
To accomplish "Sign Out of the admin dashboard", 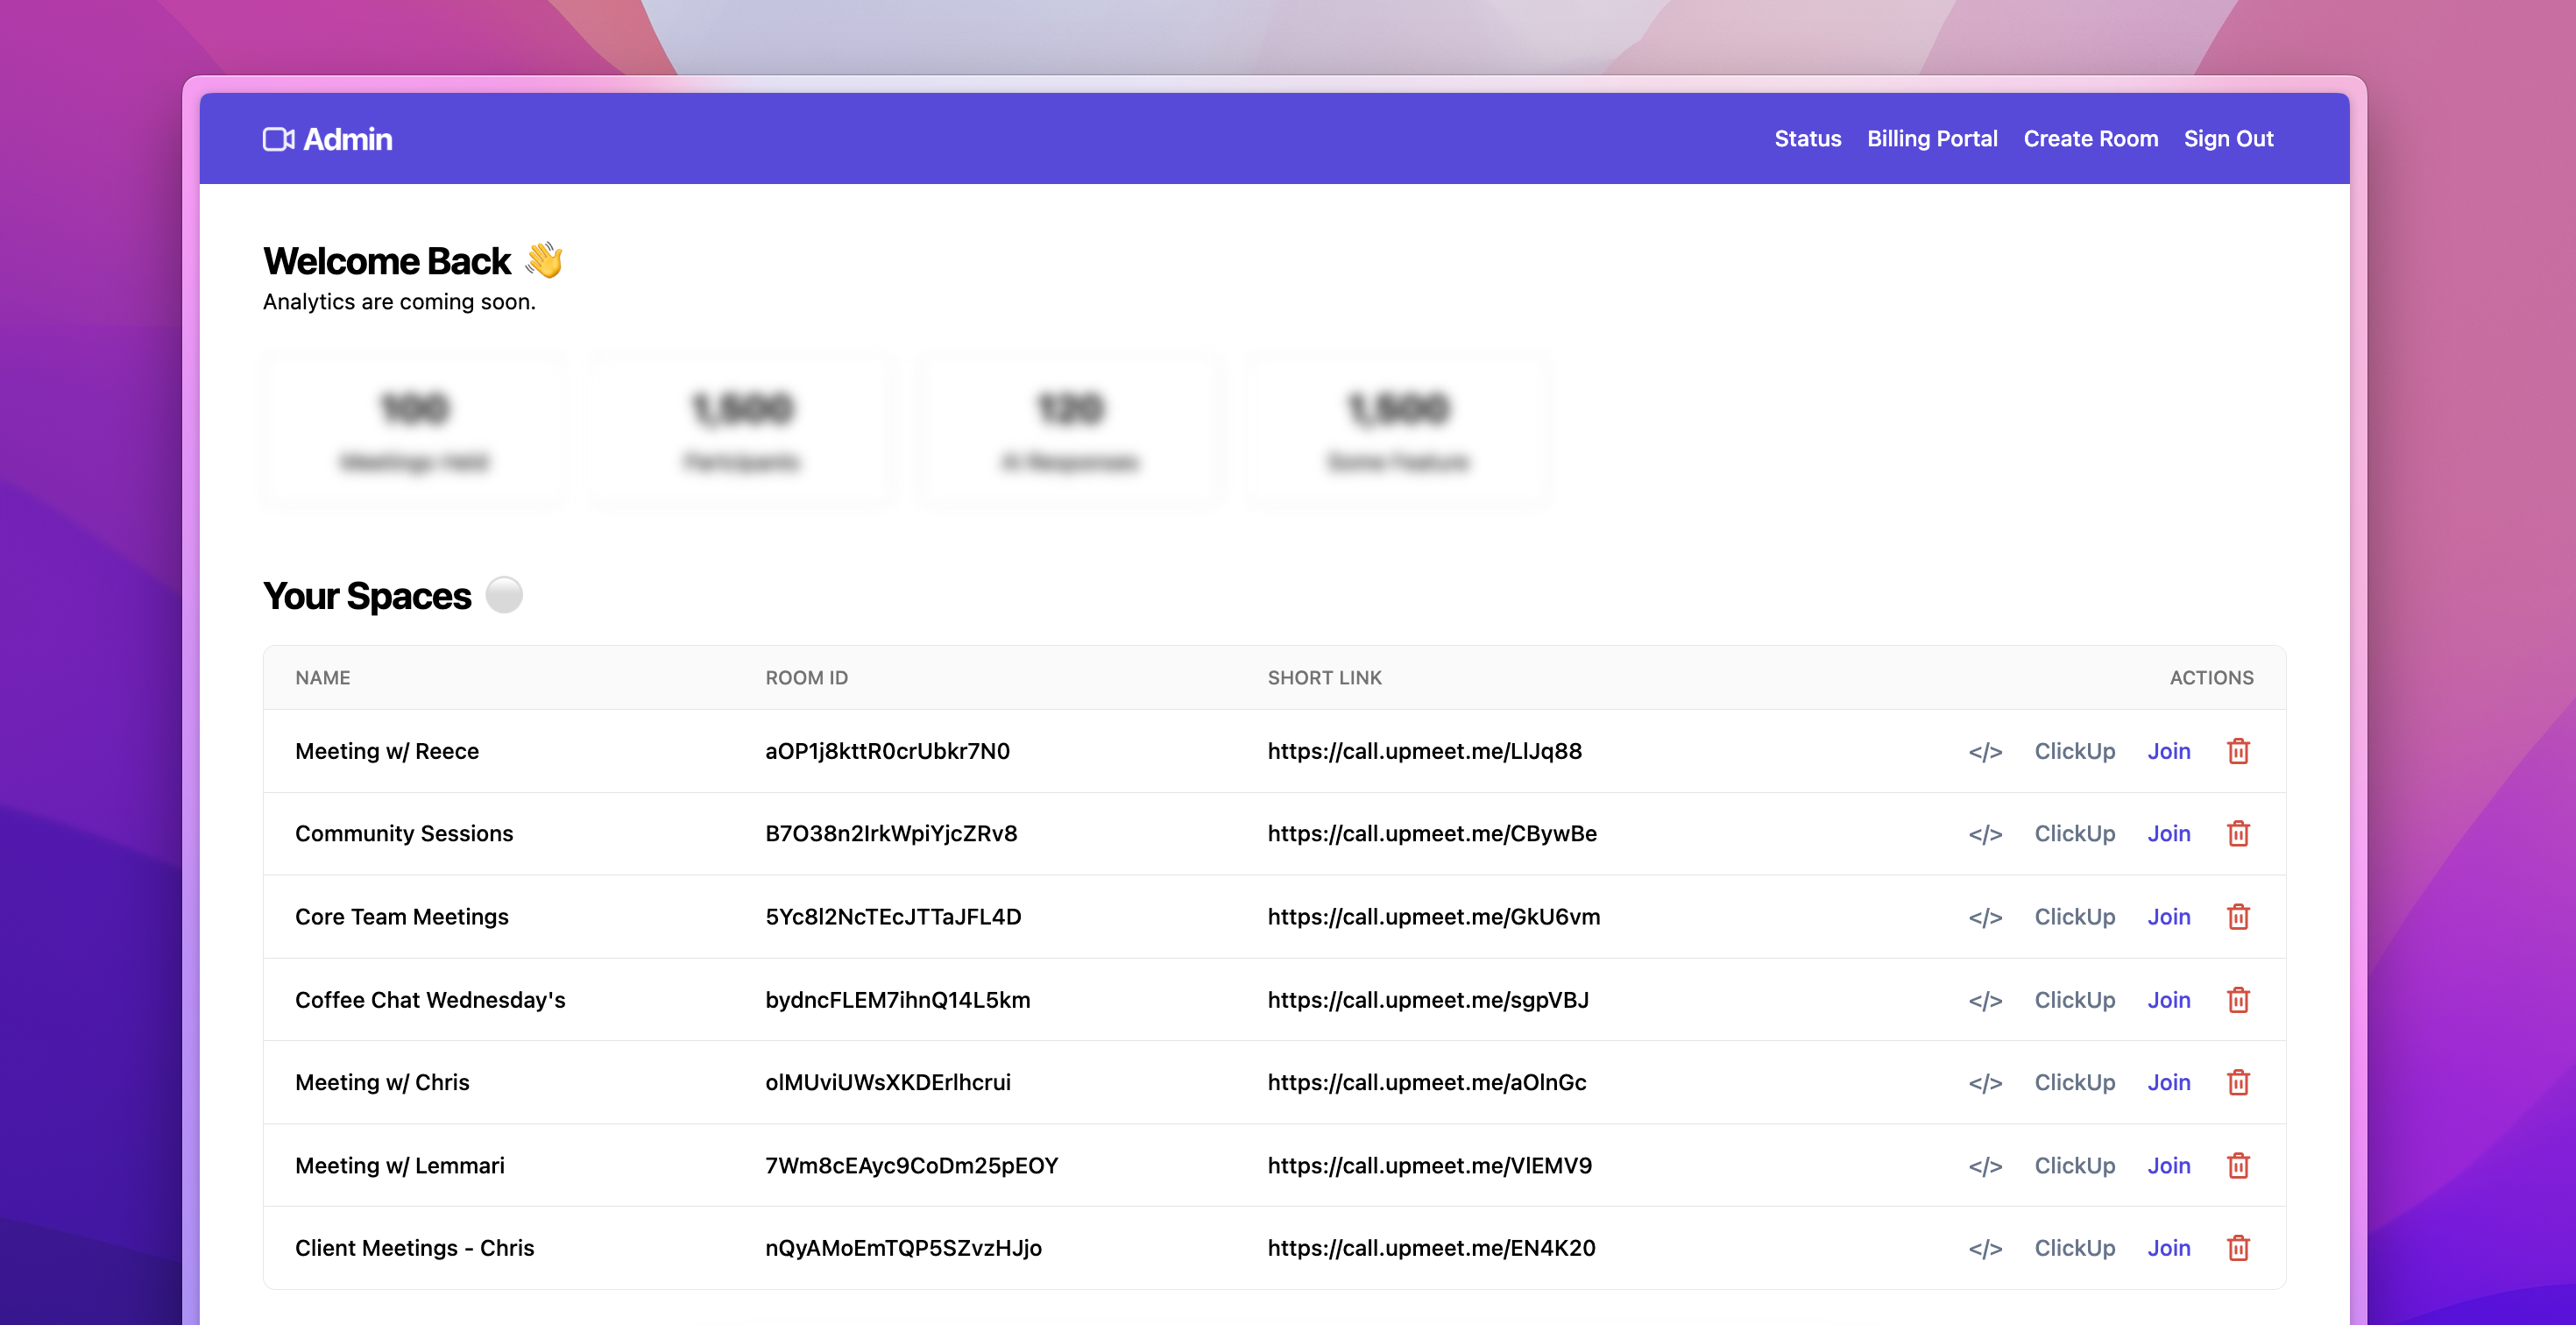I will pyautogui.click(x=2228, y=139).
